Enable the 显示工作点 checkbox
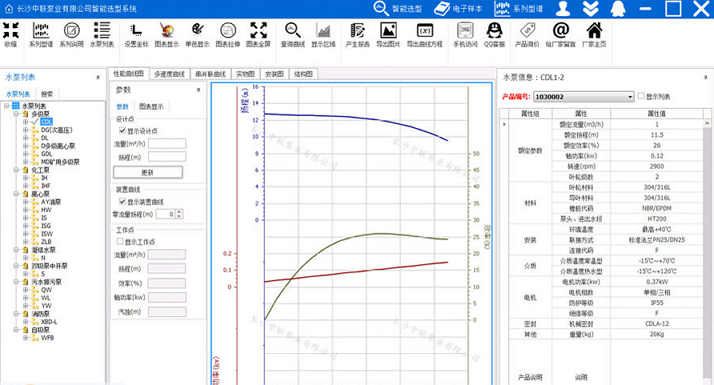This screenshot has width=714, height=385. point(120,241)
